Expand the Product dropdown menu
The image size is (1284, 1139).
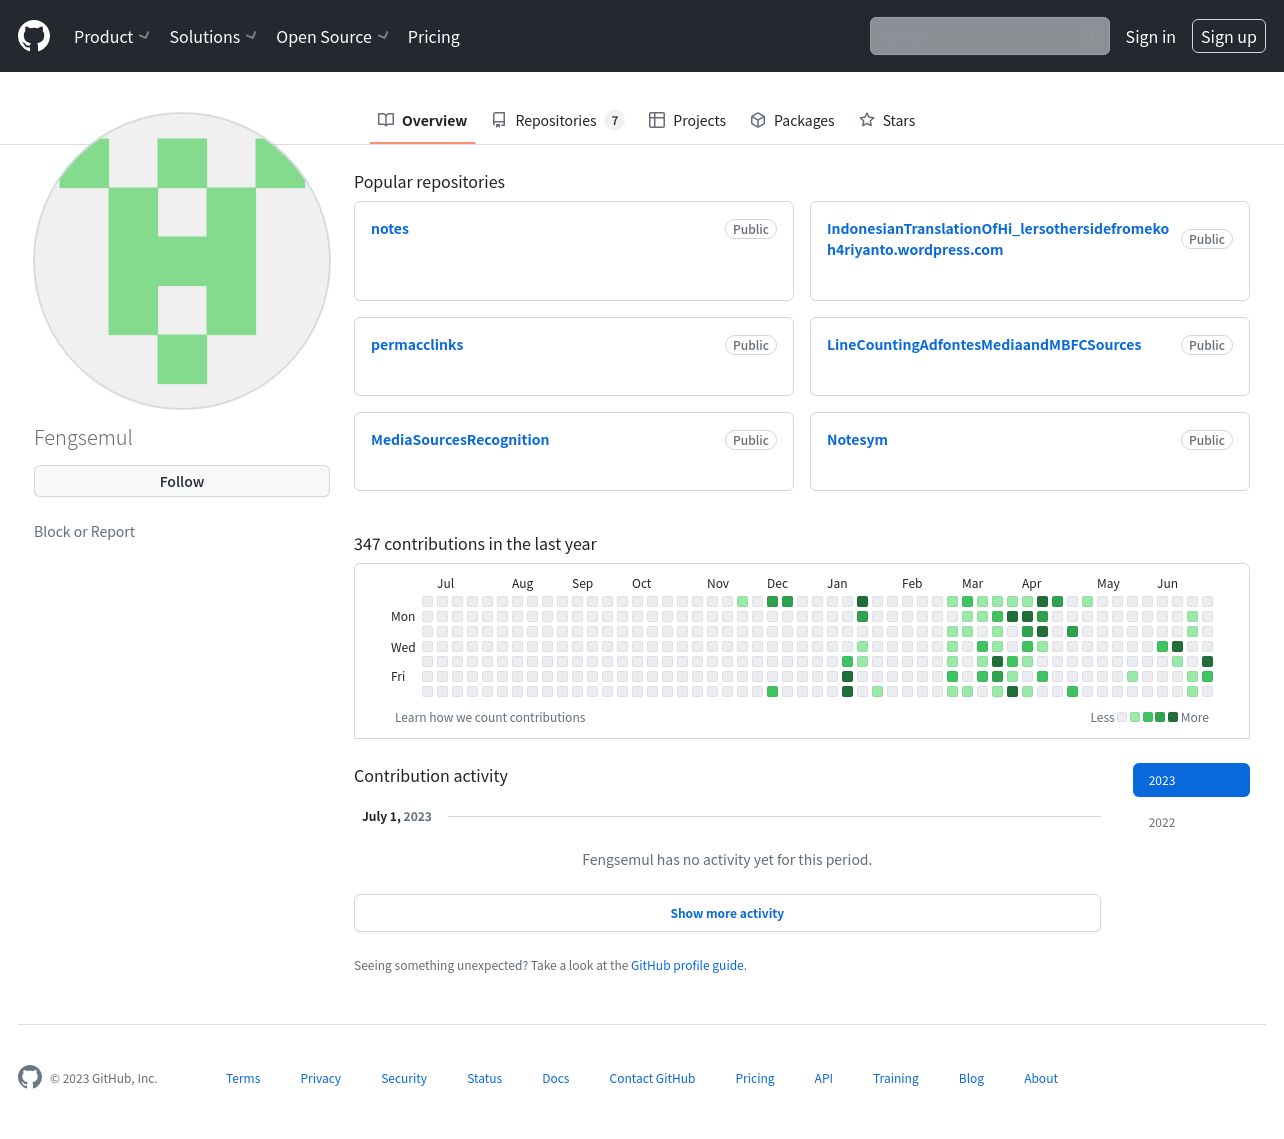click(x=111, y=36)
